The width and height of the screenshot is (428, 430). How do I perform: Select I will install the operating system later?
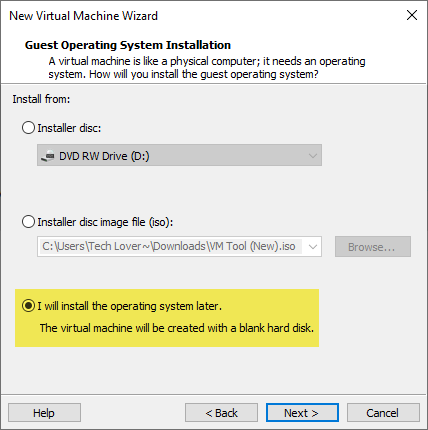pyautogui.click(x=28, y=306)
